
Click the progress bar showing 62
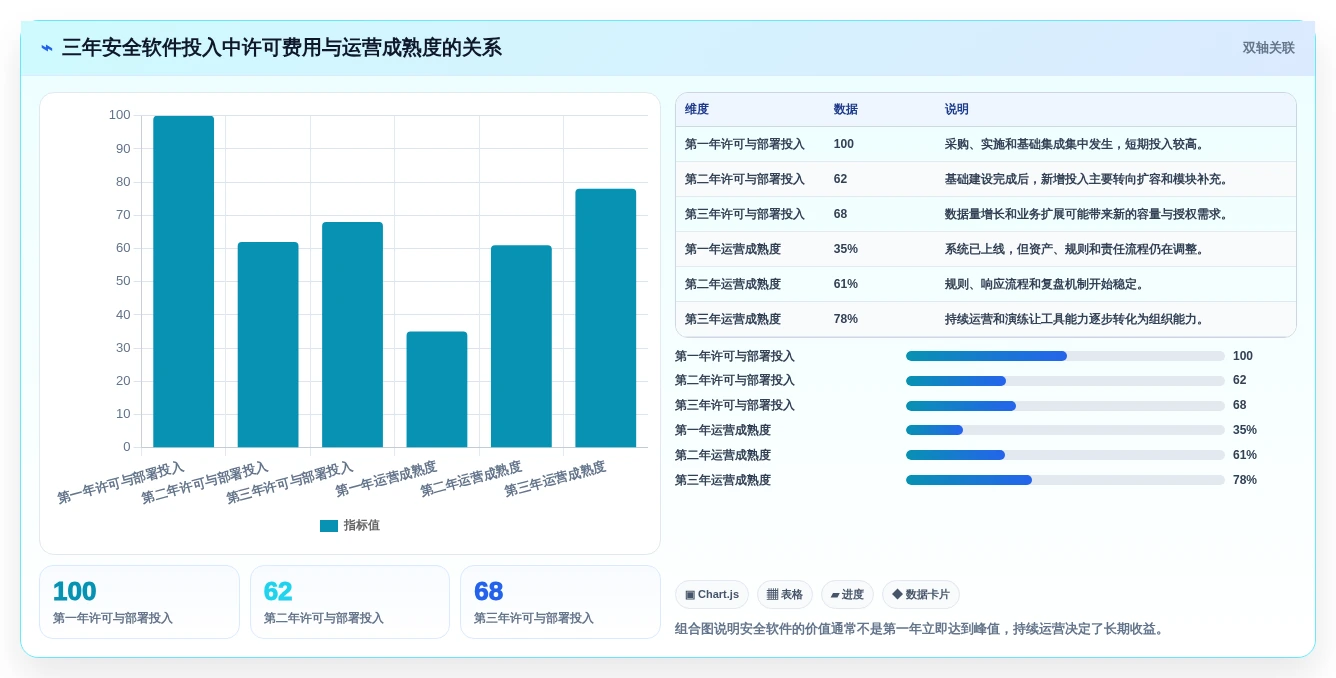(x=1065, y=381)
